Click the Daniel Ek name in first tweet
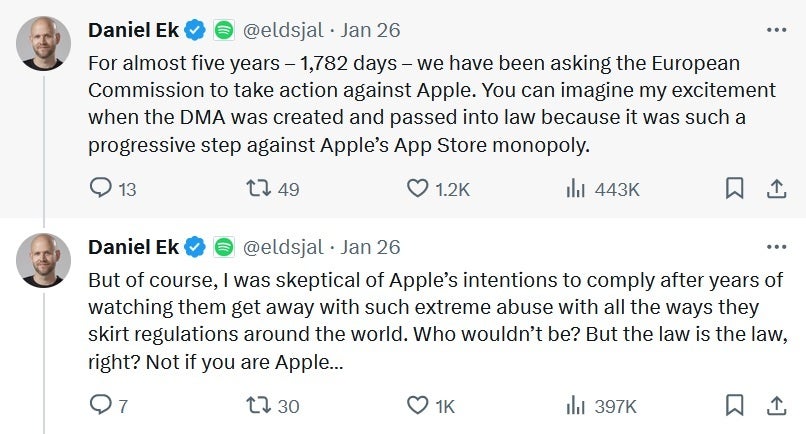The height and width of the screenshot is (434, 806). 133,30
